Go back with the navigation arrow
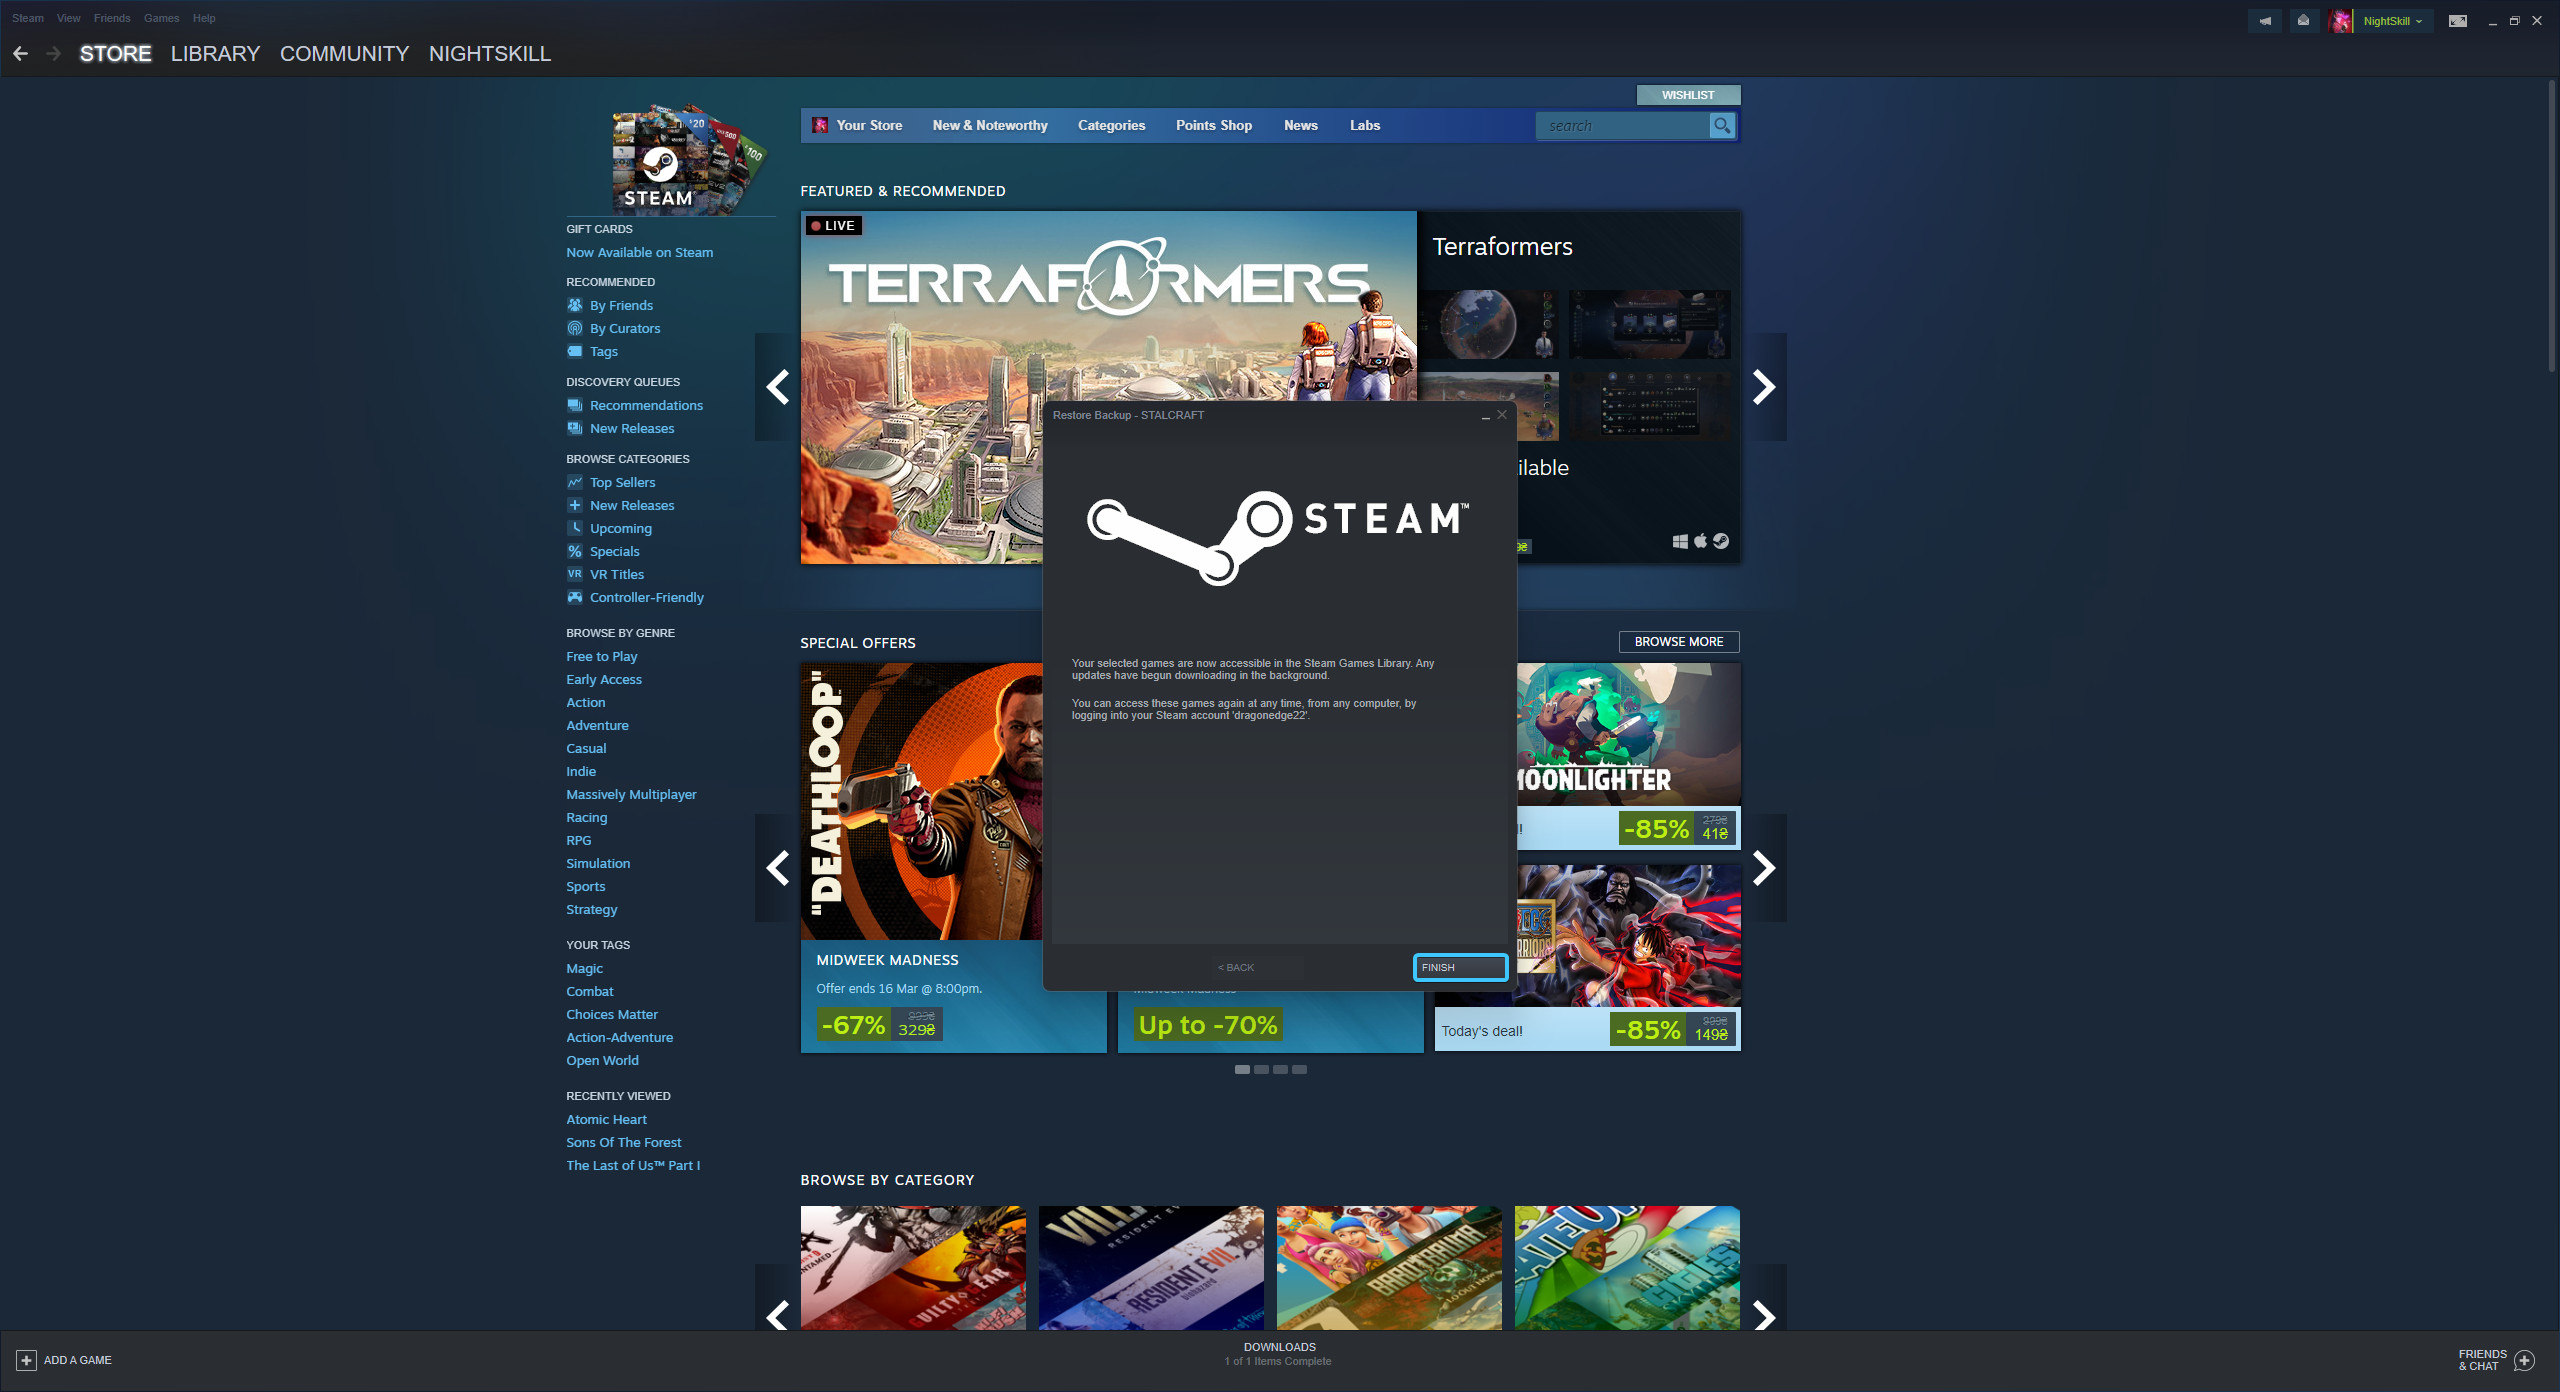The image size is (2560, 1392). coord(20,53)
